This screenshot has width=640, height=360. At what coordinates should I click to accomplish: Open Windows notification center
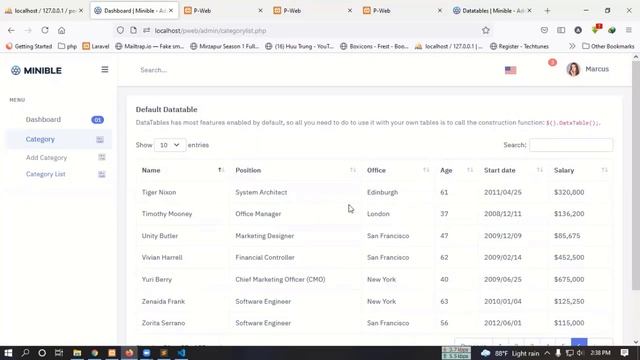[x=624, y=353]
